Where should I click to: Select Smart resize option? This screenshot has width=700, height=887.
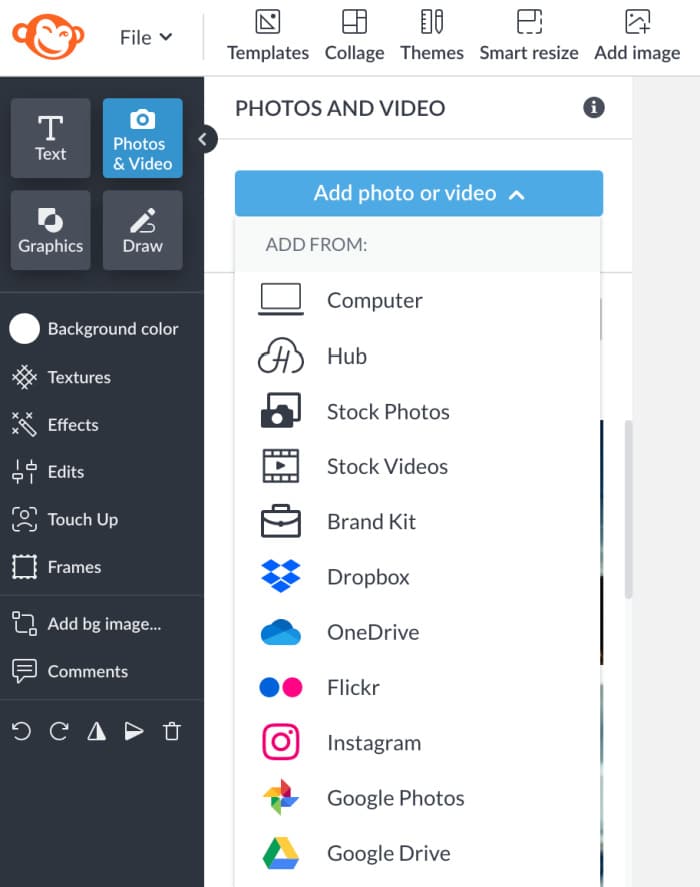click(x=529, y=36)
